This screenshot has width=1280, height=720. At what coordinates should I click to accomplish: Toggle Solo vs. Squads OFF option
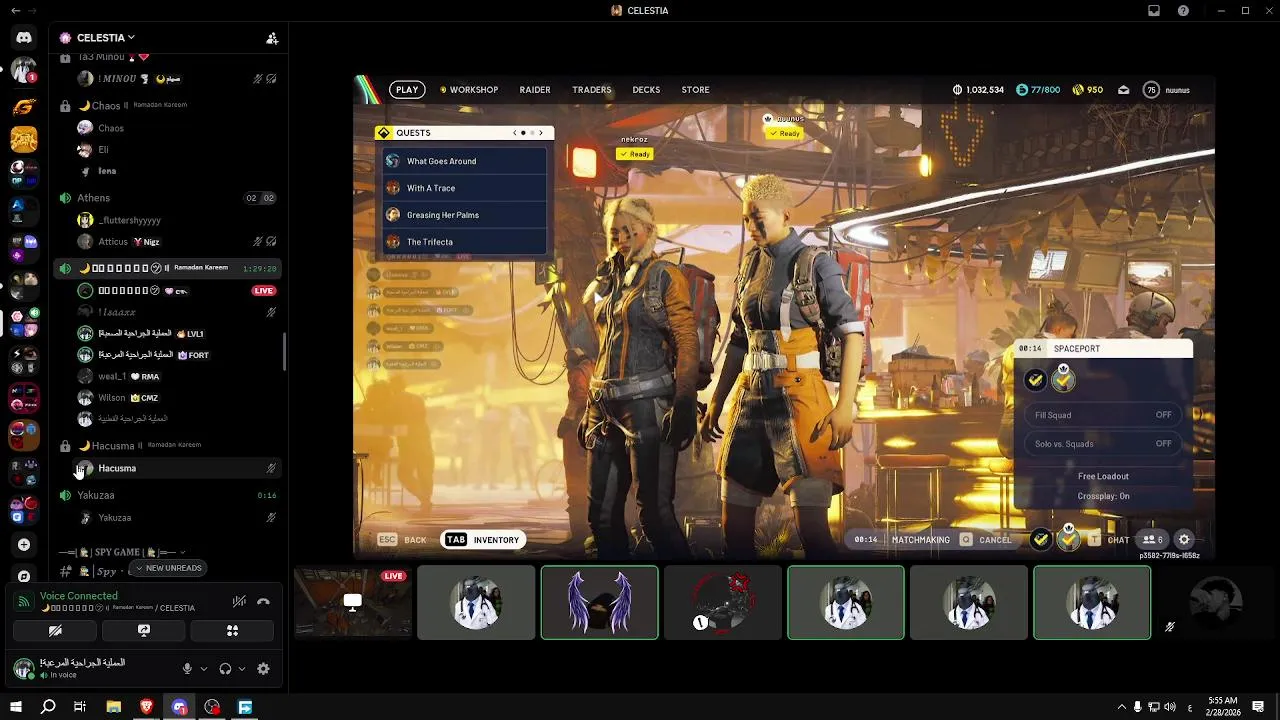[x=1101, y=444]
